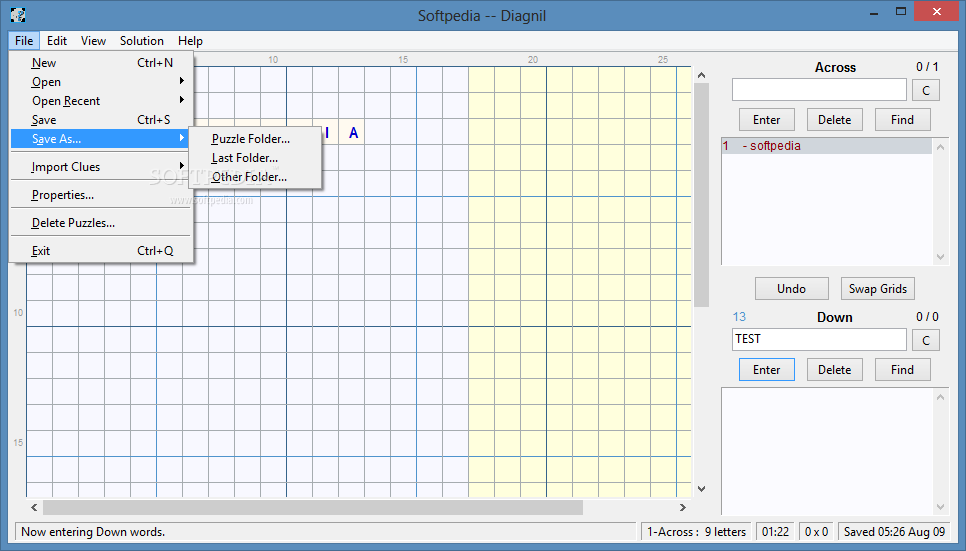Click the Enter button under Down
966x551 pixels.
click(x=766, y=370)
